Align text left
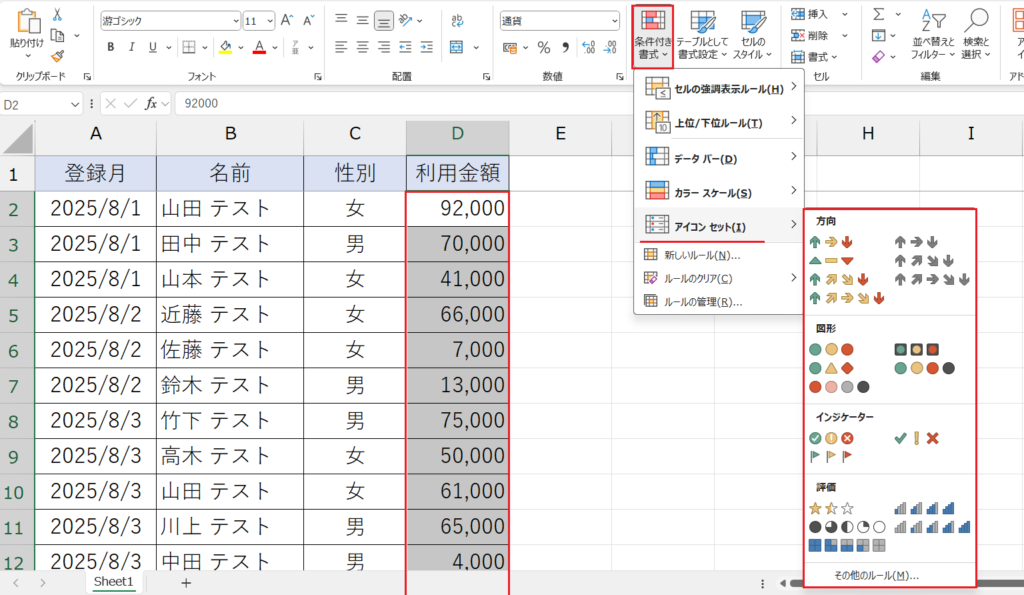Viewport: 1024px width, 595px height. pyautogui.click(x=341, y=47)
